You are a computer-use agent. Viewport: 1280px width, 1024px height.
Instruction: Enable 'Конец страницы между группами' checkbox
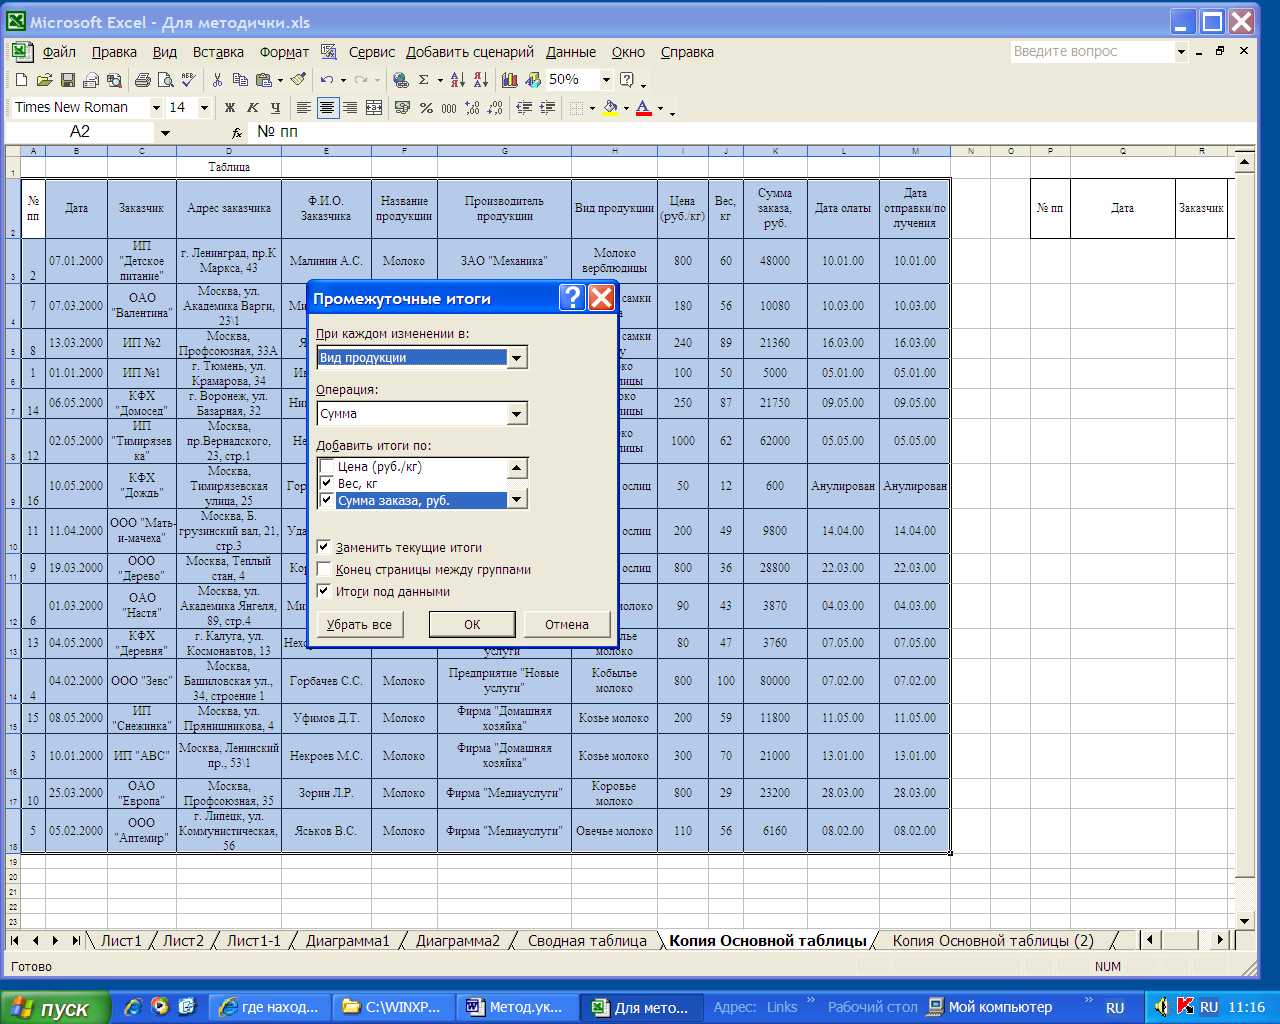(323, 569)
